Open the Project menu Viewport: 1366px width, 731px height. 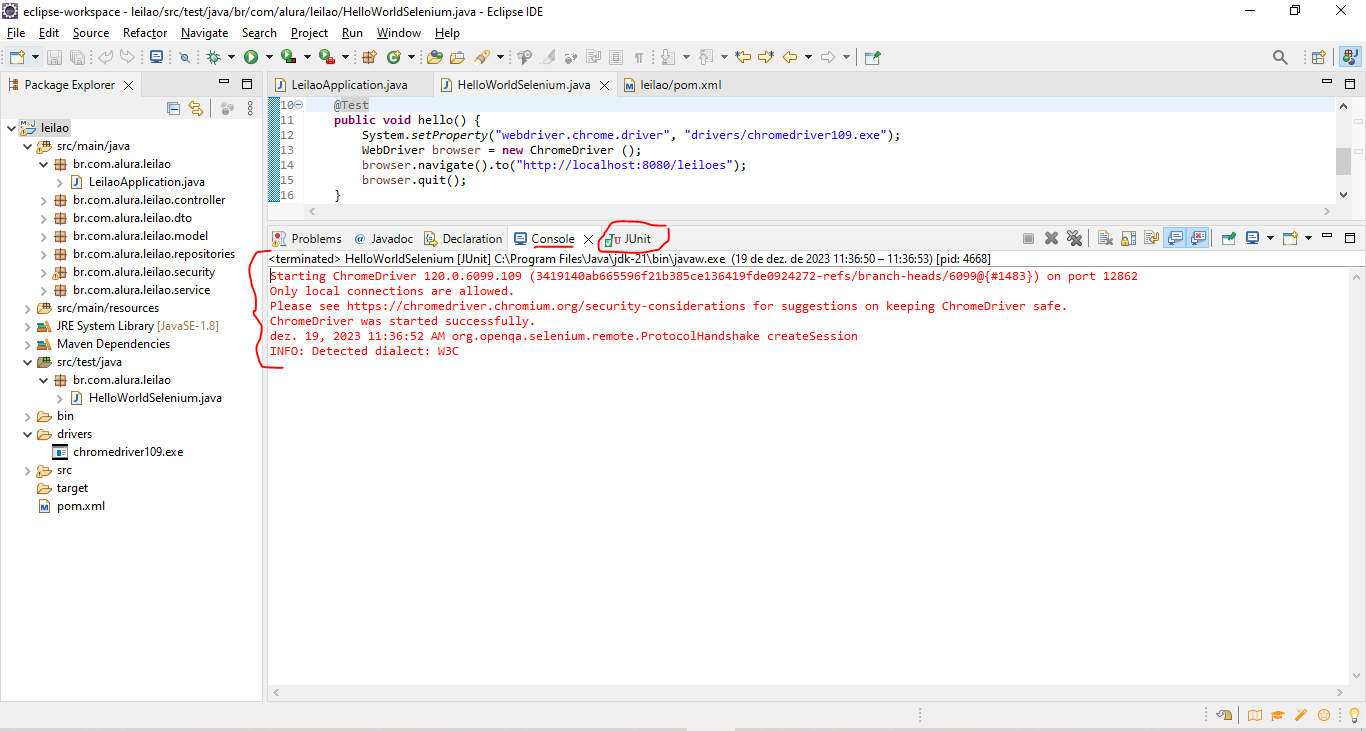coord(309,33)
